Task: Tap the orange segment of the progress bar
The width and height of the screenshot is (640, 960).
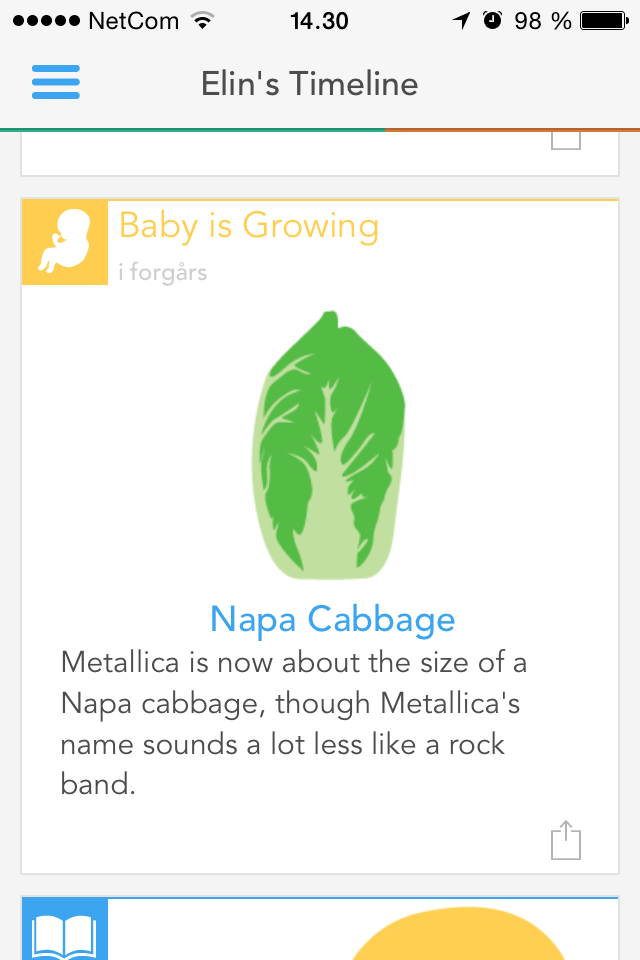Action: coord(512,129)
